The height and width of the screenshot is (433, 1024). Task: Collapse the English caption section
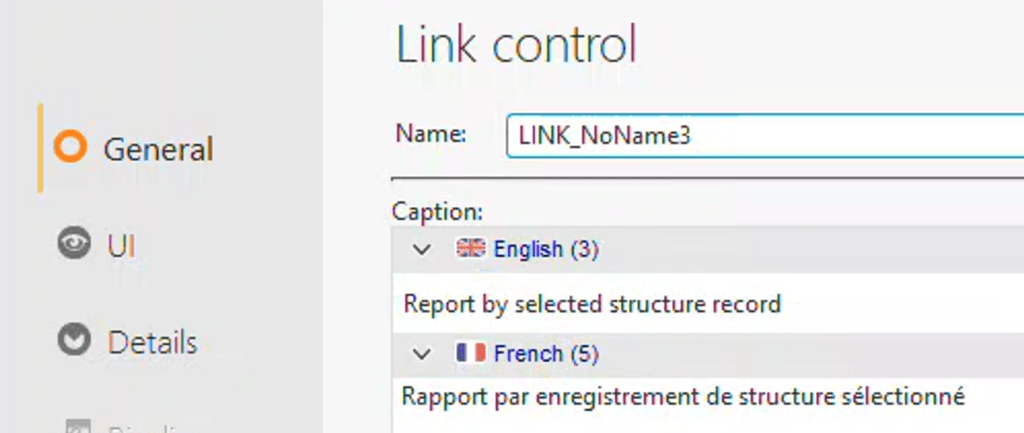(x=423, y=249)
